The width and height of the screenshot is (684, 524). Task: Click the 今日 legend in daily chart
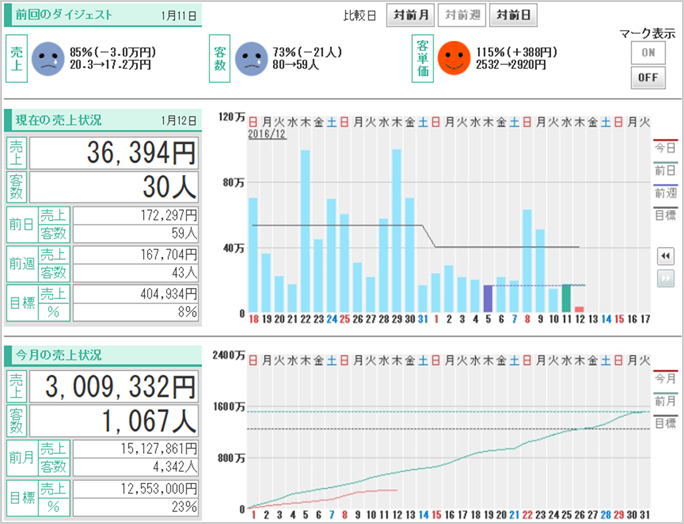pos(665,147)
